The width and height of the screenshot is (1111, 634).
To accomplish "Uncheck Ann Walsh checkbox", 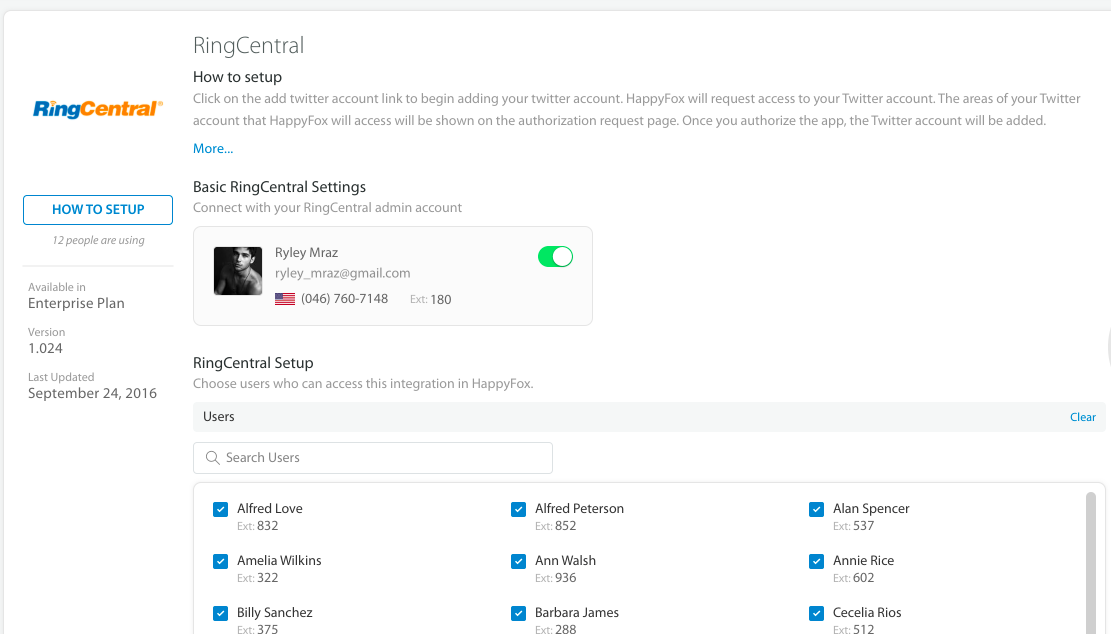I will click(x=519, y=561).
